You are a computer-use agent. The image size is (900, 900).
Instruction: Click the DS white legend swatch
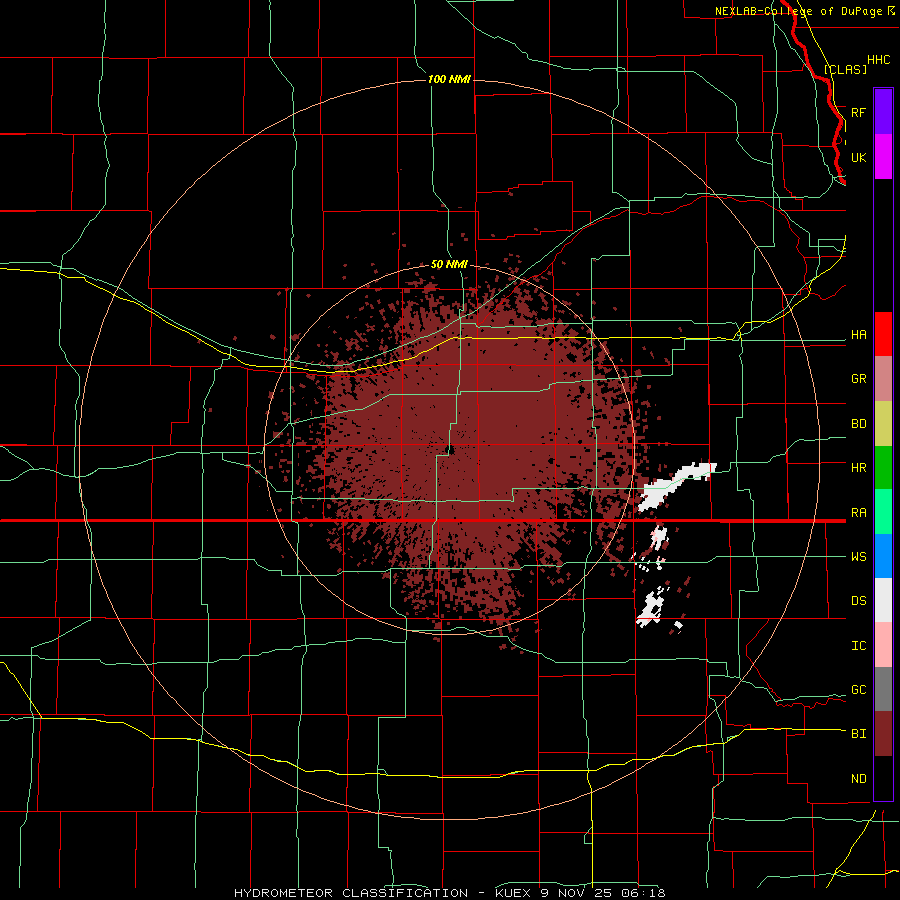click(883, 600)
